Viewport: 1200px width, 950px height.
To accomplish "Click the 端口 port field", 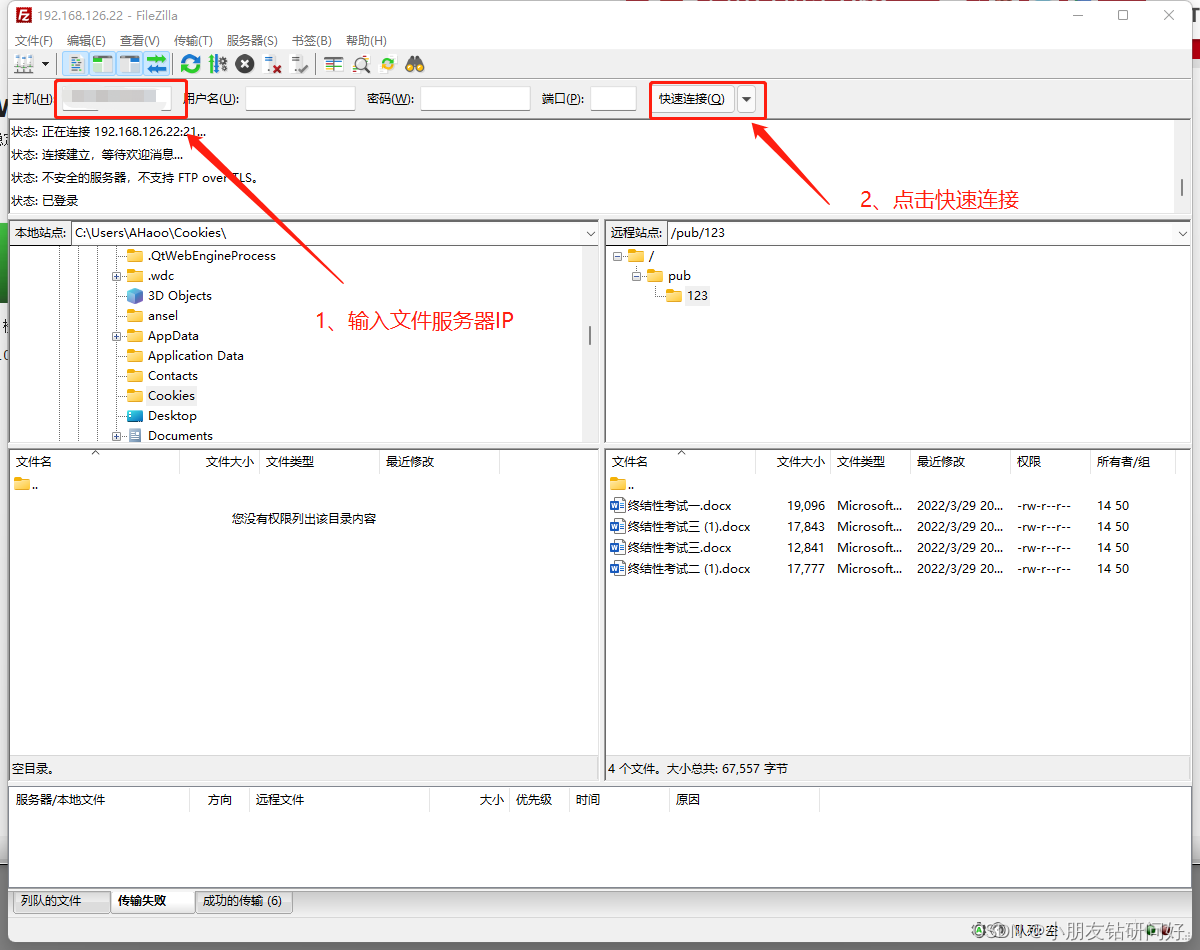I will click(613, 98).
